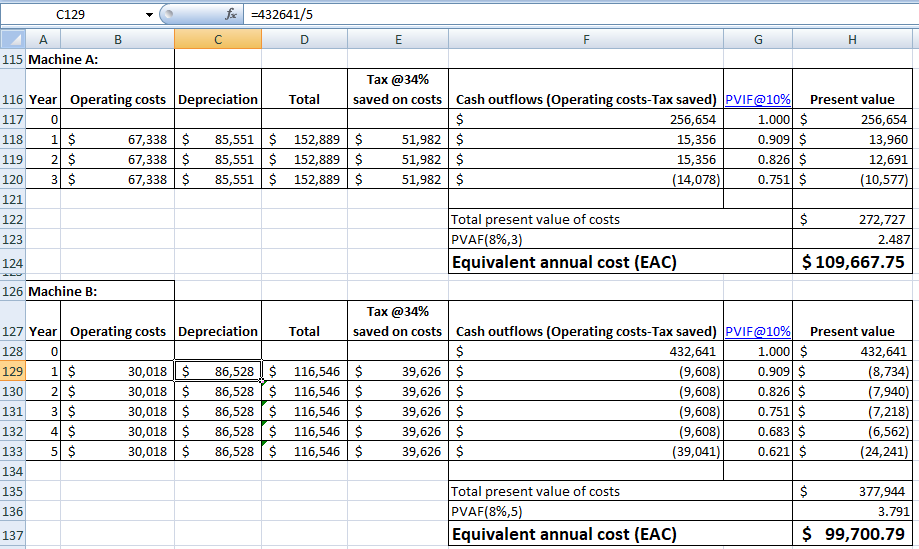
Task: Click Machine B EAC value $99,700.79
Action: (x=853, y=534)
